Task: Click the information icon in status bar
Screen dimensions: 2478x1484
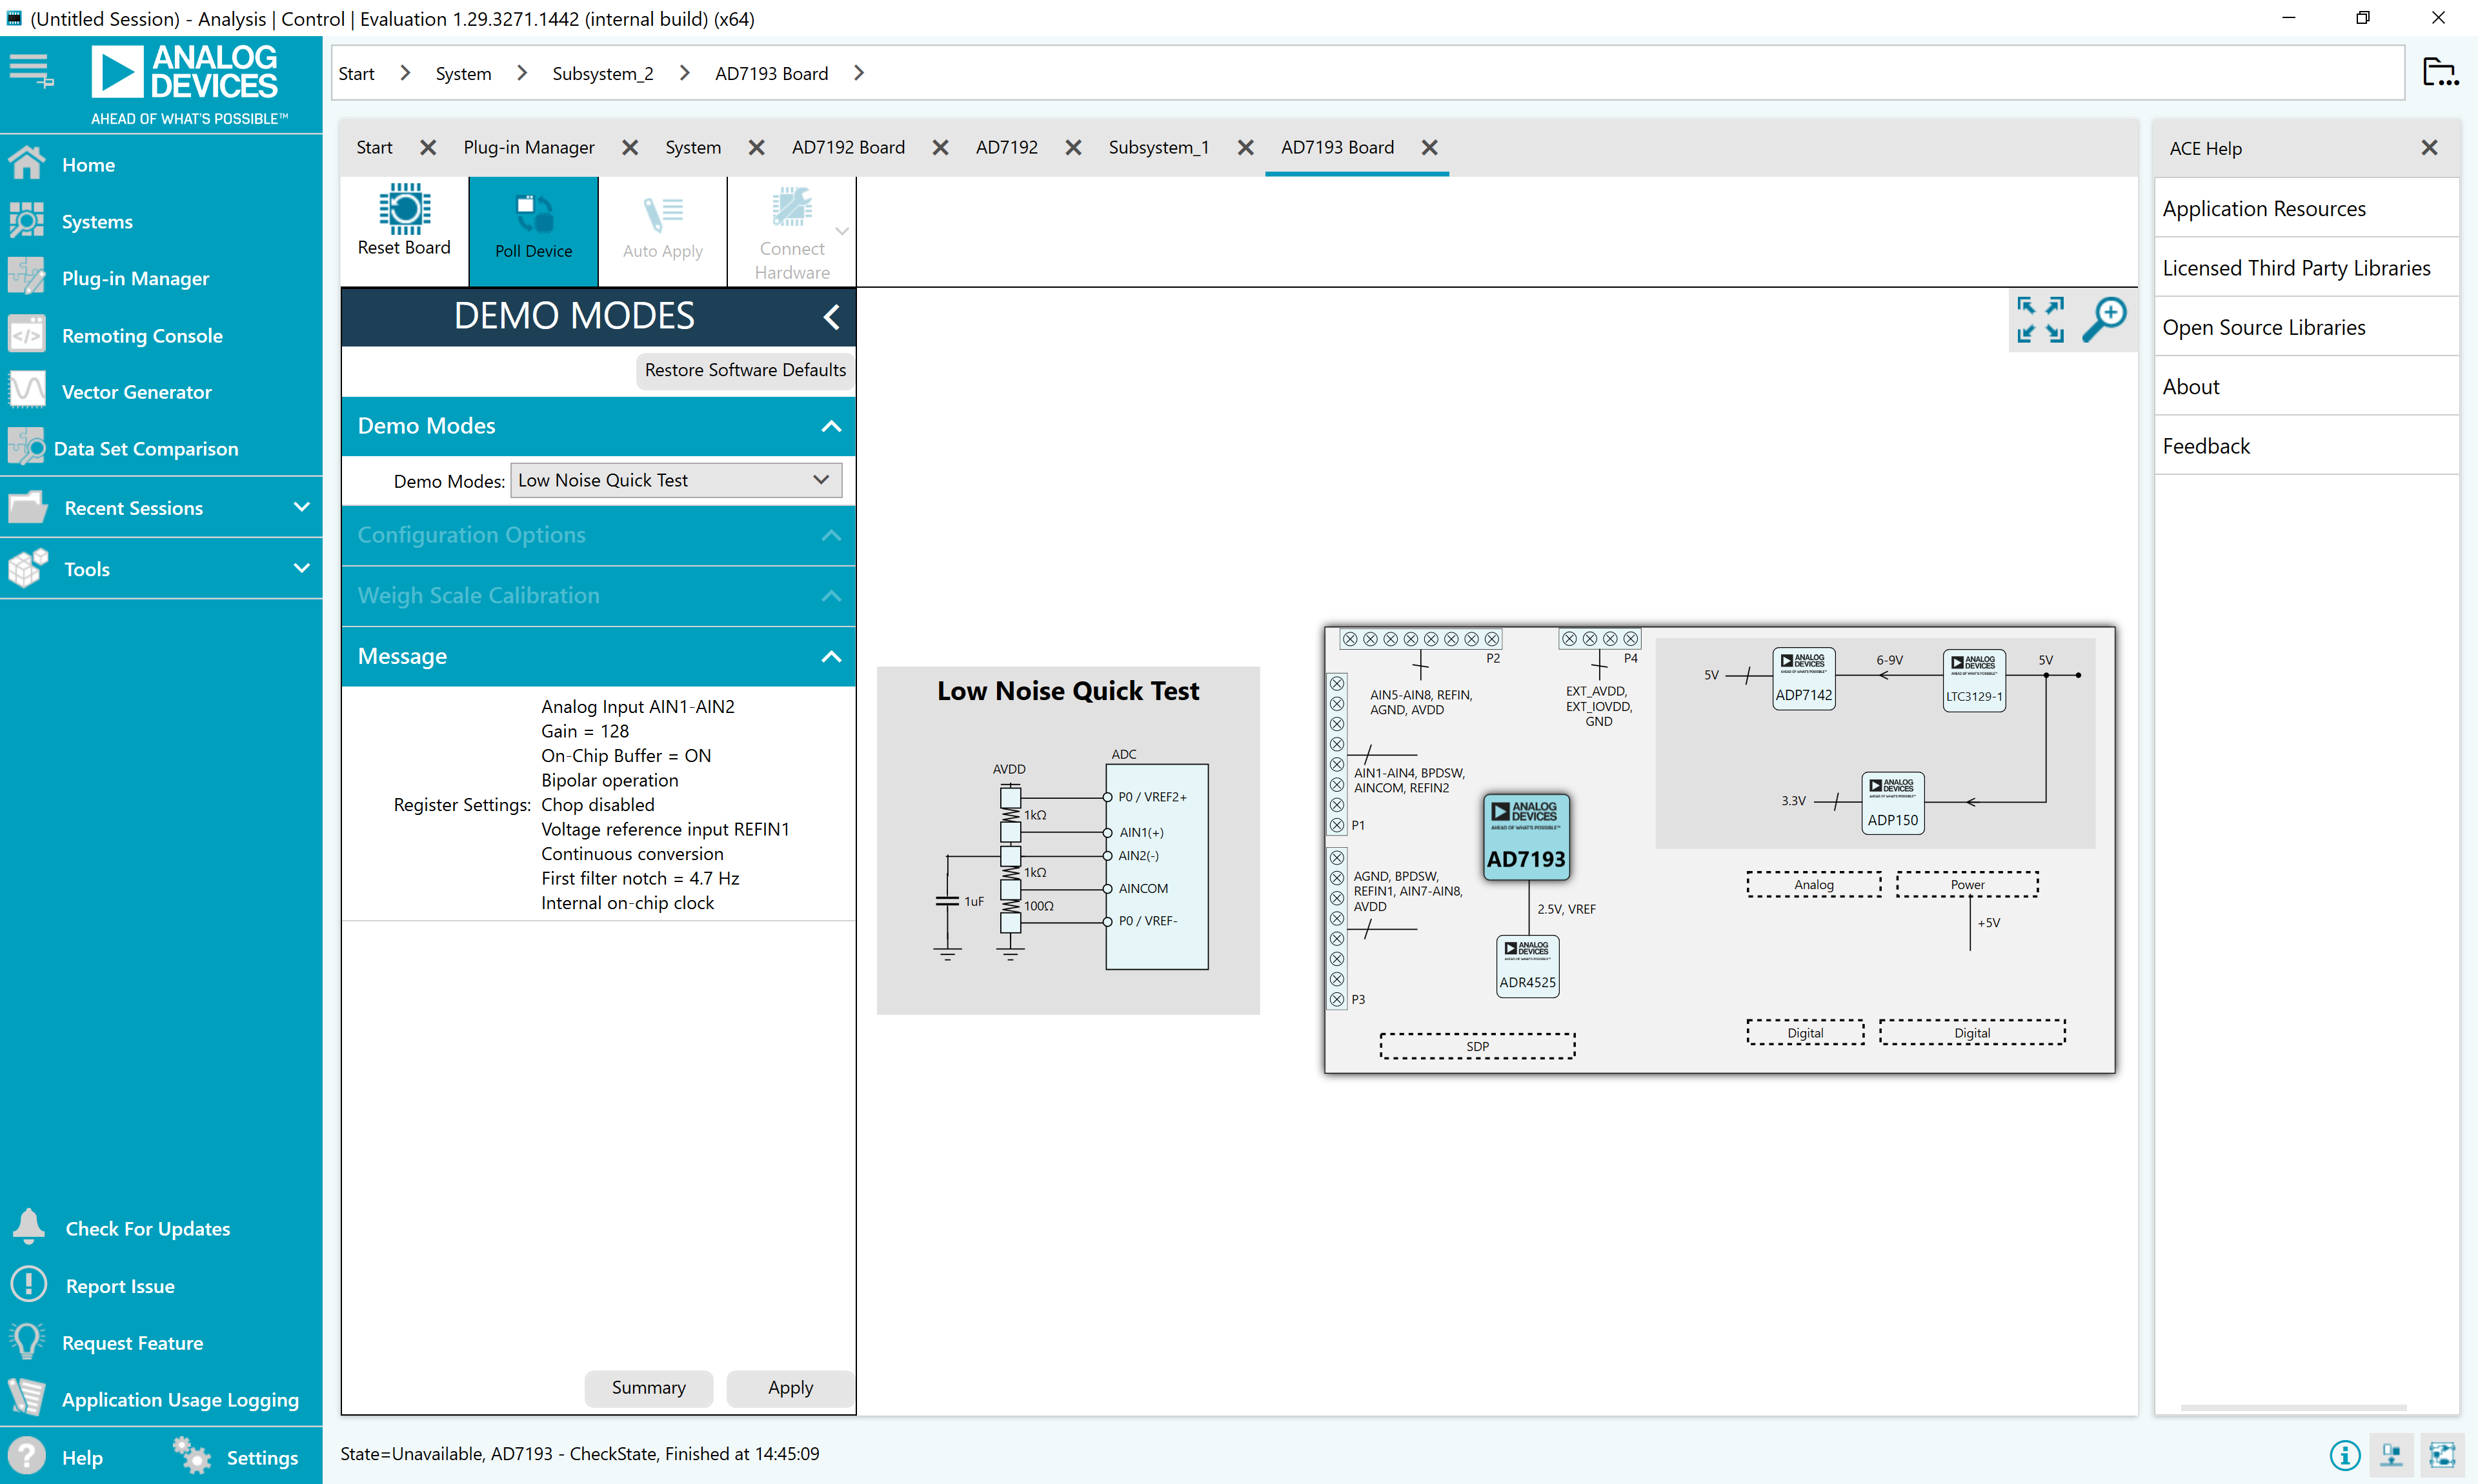Action: click(x=2344, y=1454)
